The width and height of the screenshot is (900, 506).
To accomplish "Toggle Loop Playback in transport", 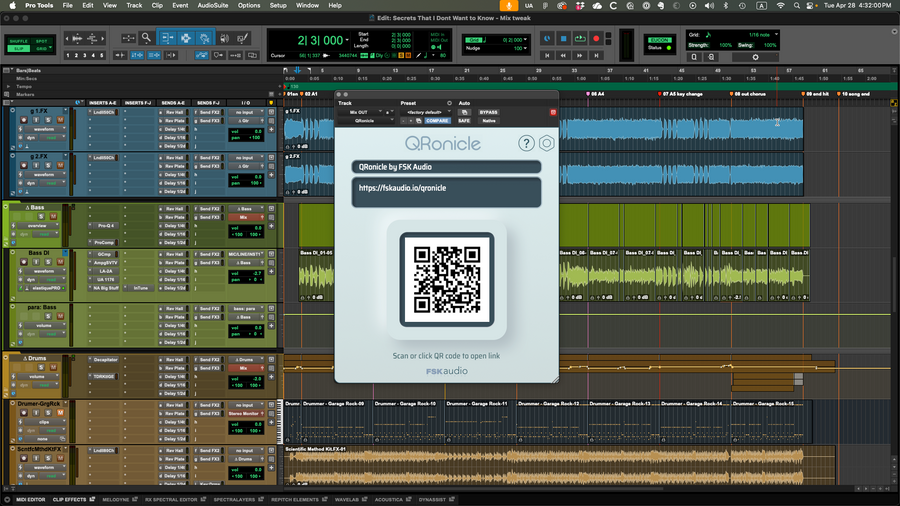I will tap(580, 38).
